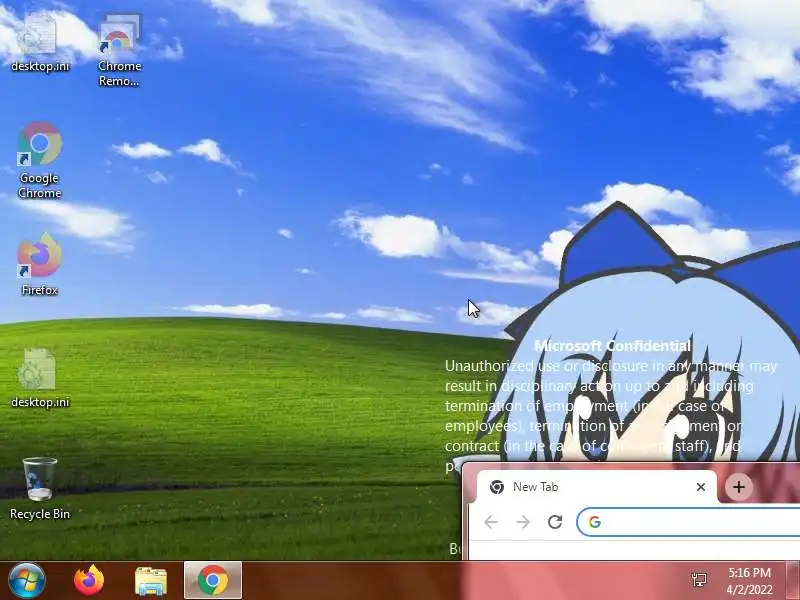Select the desktop.ini icon above Recycle Bin
Screen dimensions: 800x600
[40, 378]
